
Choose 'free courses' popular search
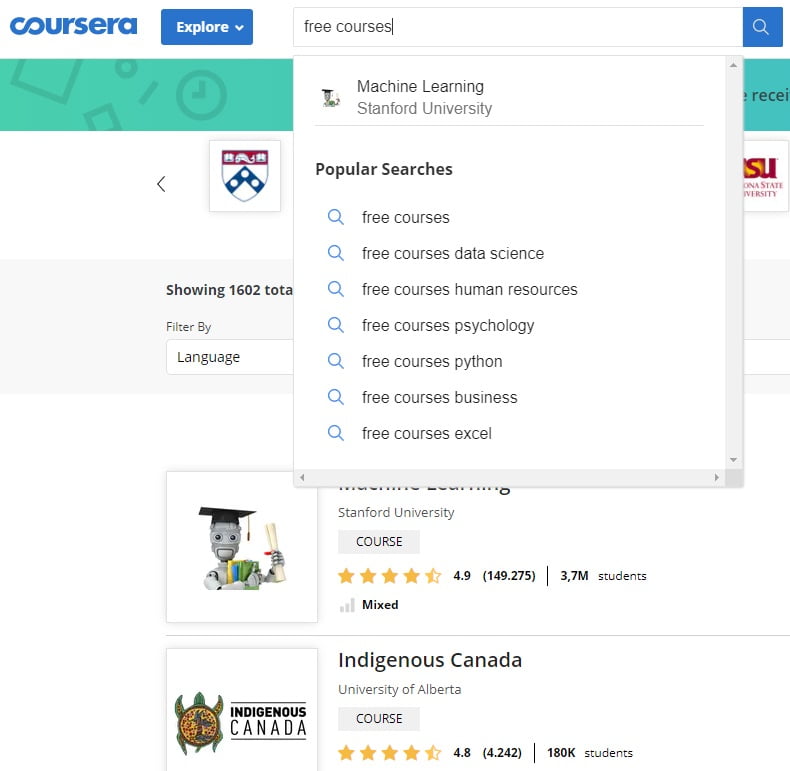(405, 218)
